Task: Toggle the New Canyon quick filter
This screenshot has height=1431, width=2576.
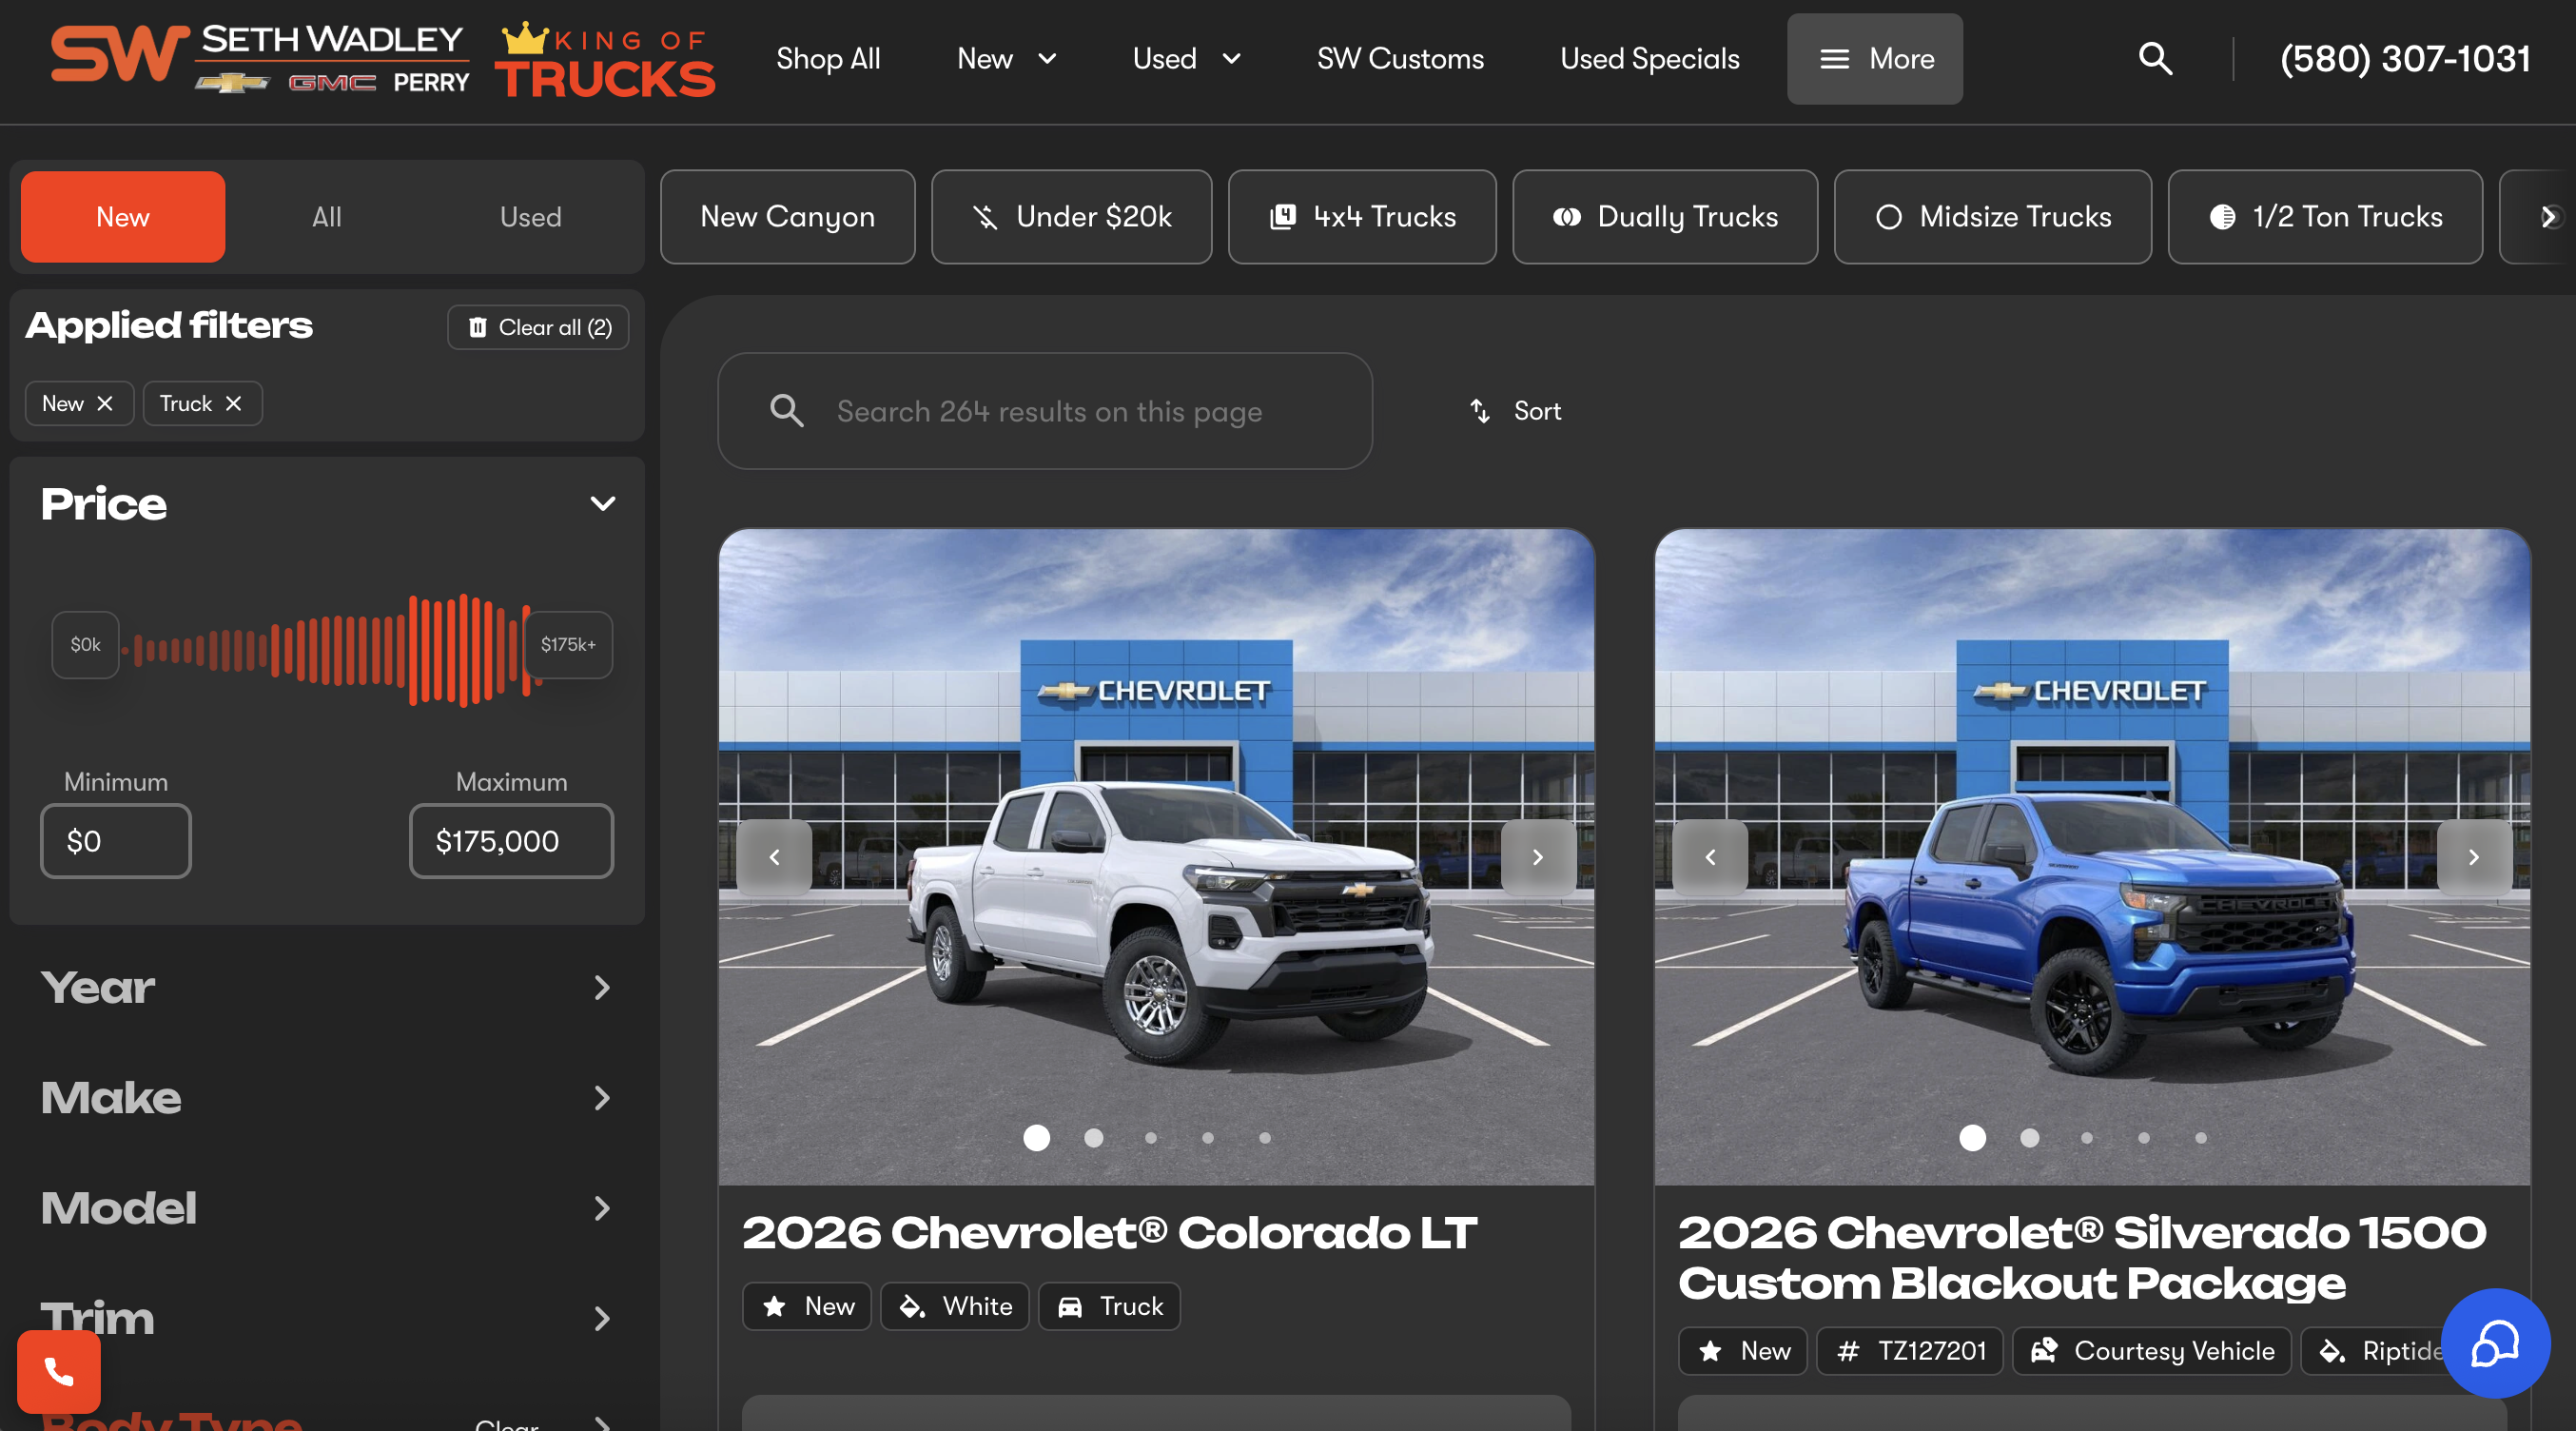Action: click(x=788, y=217)
